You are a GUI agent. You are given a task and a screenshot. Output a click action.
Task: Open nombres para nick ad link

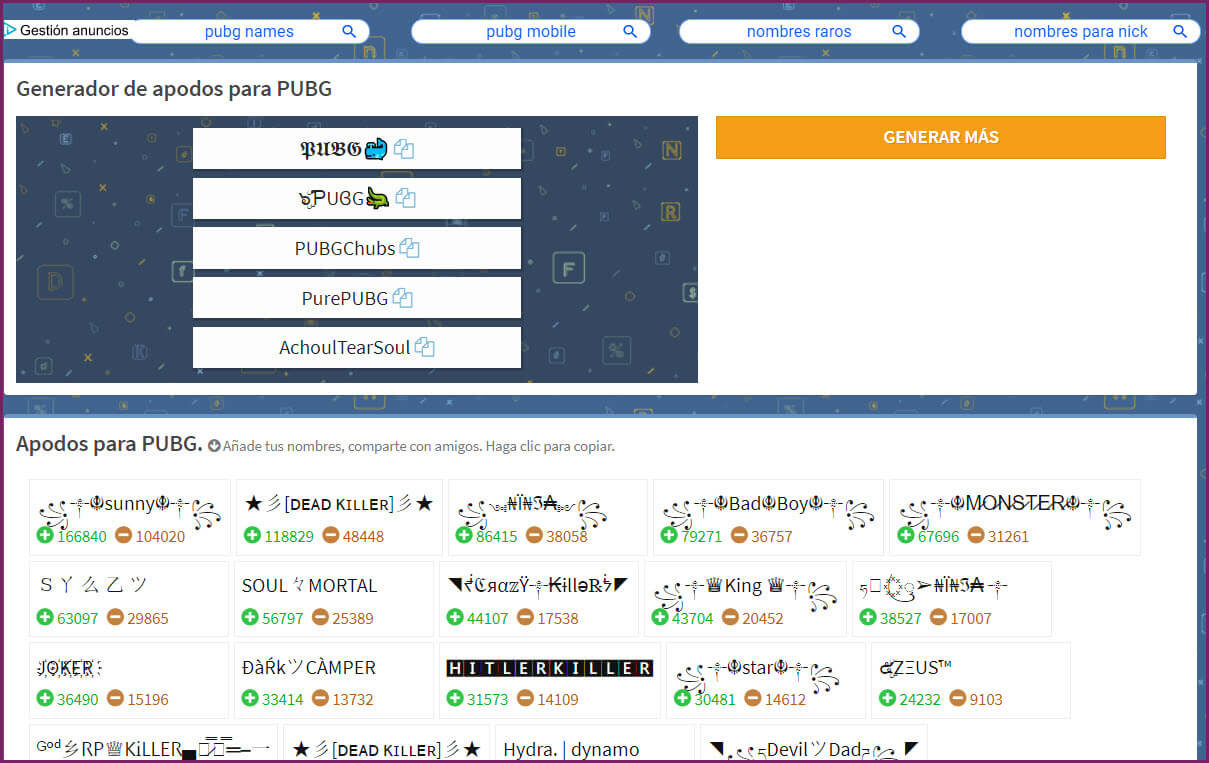point(1080,31)
